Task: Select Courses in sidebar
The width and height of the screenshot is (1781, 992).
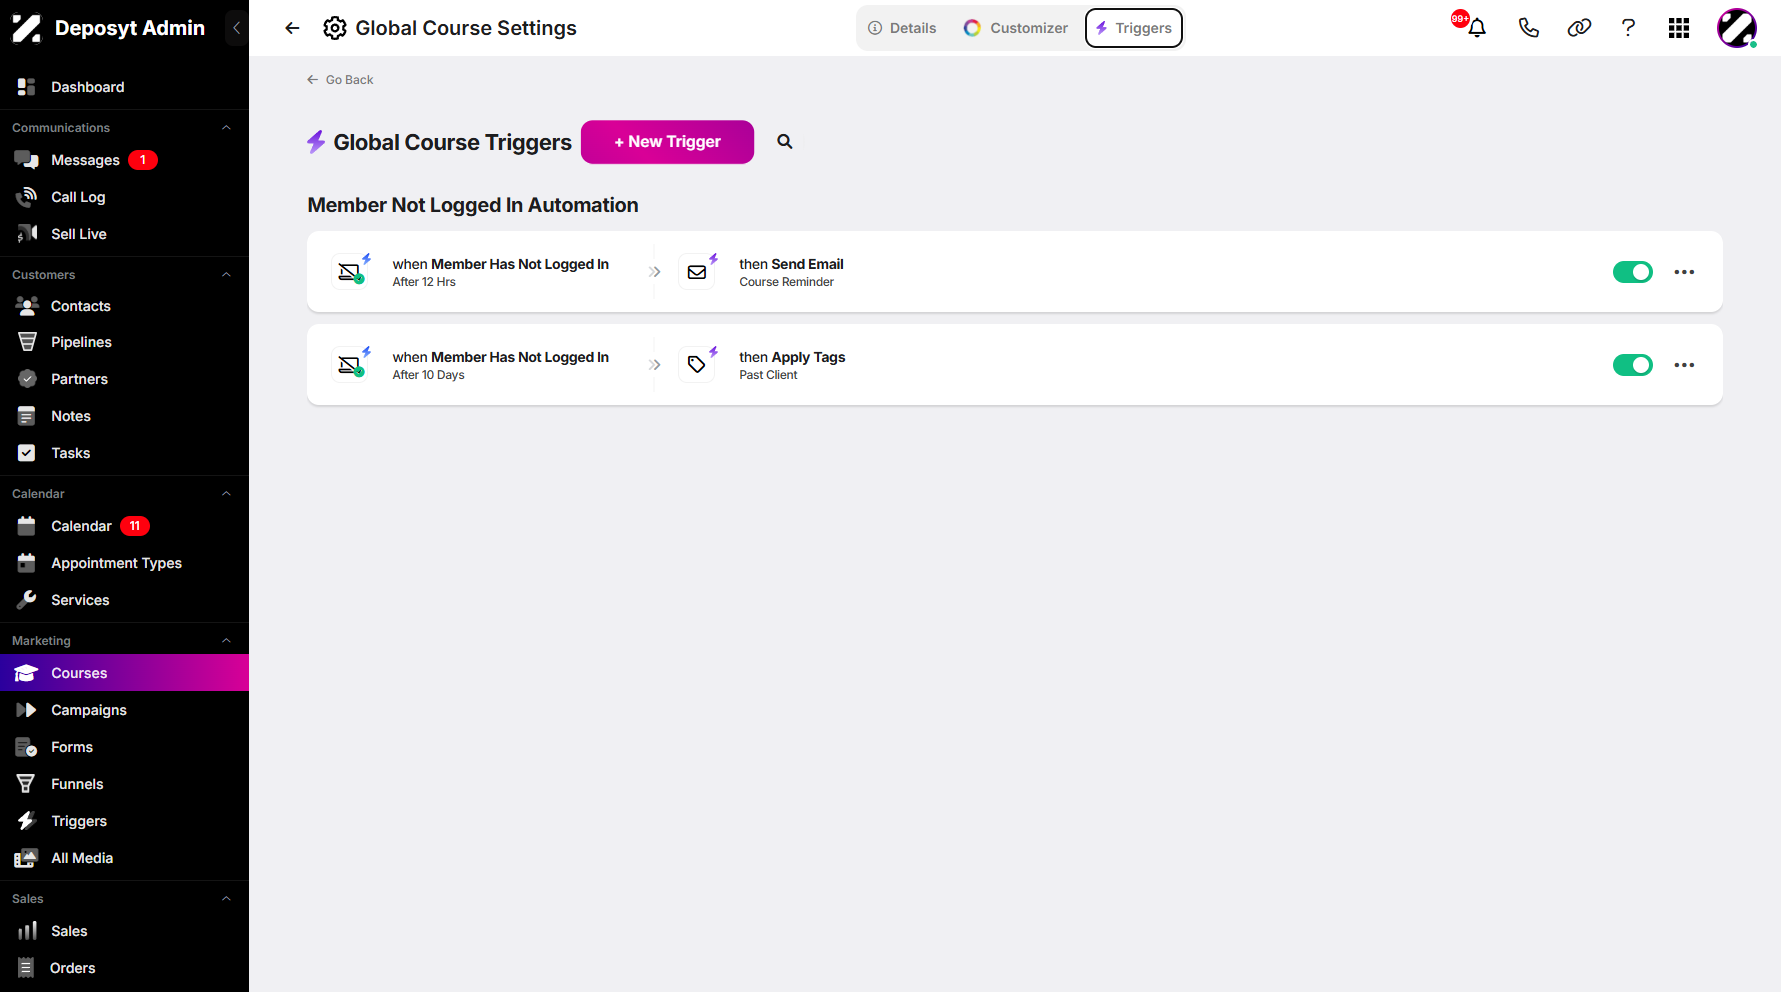Action: [124, 673]
